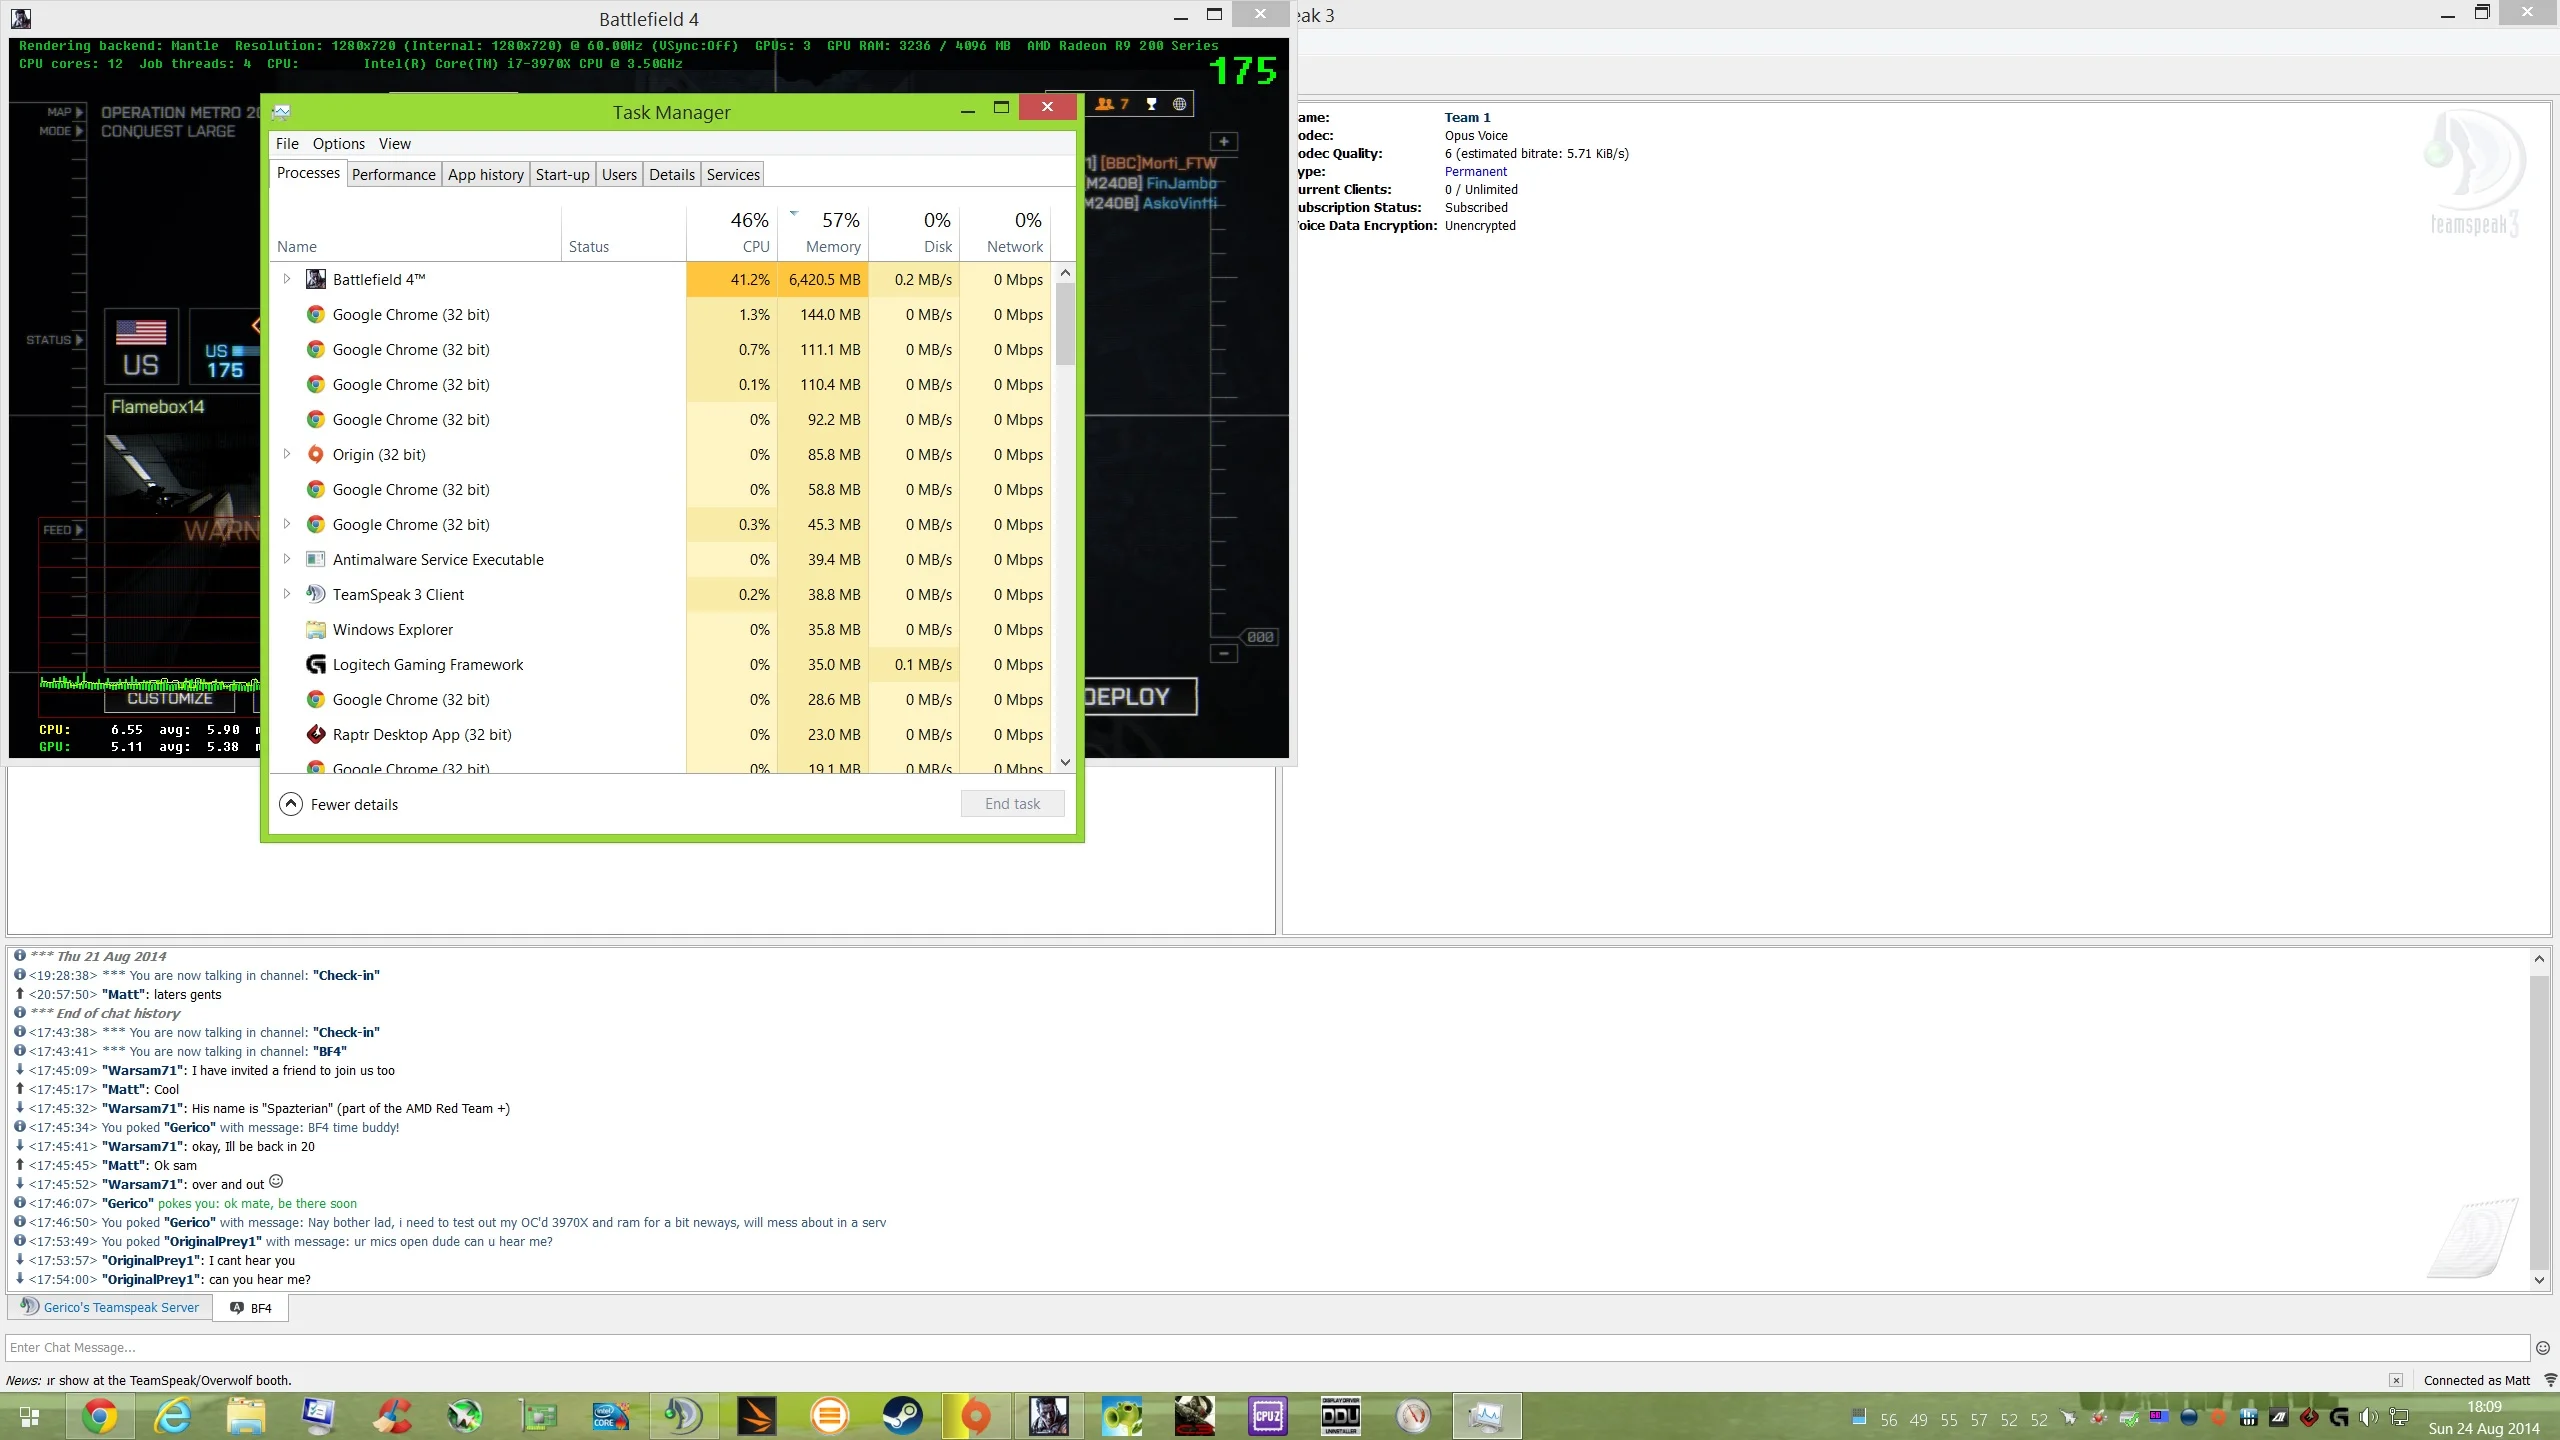Switch to Task Manager taskbar icon

coord(1487,1416)
